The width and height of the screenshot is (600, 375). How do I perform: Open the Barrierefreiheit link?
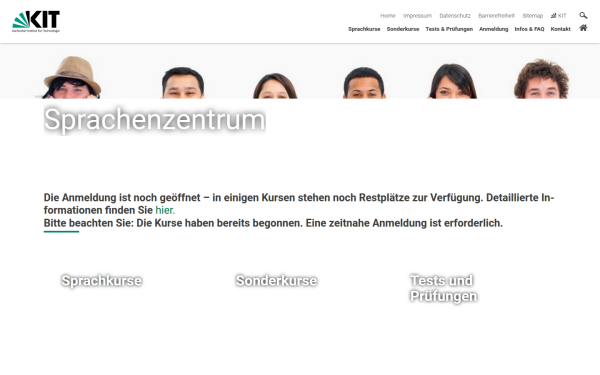[x=496, y=16]
